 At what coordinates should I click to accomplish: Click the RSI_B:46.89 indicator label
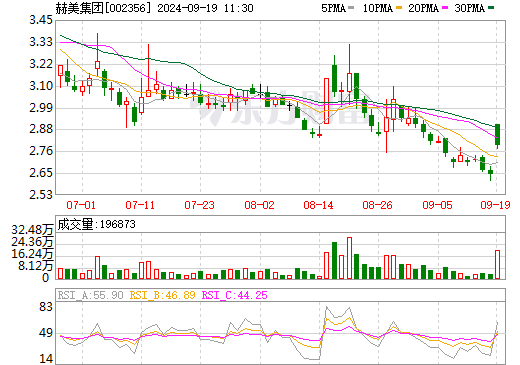162,295
